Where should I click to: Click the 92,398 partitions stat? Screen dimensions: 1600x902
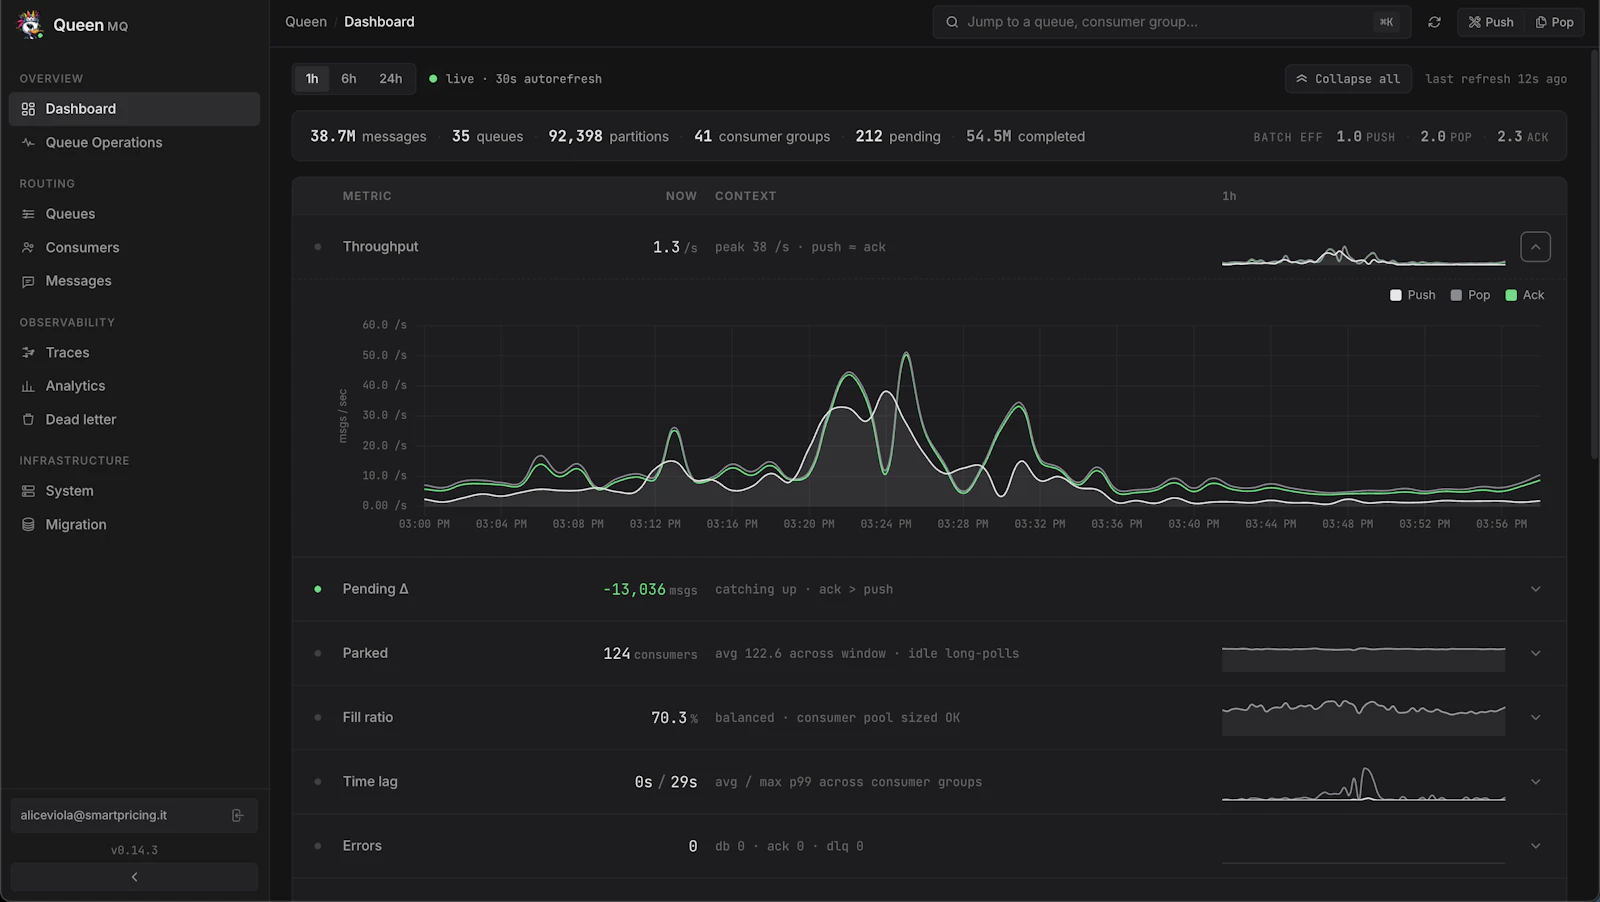(608, 136)
